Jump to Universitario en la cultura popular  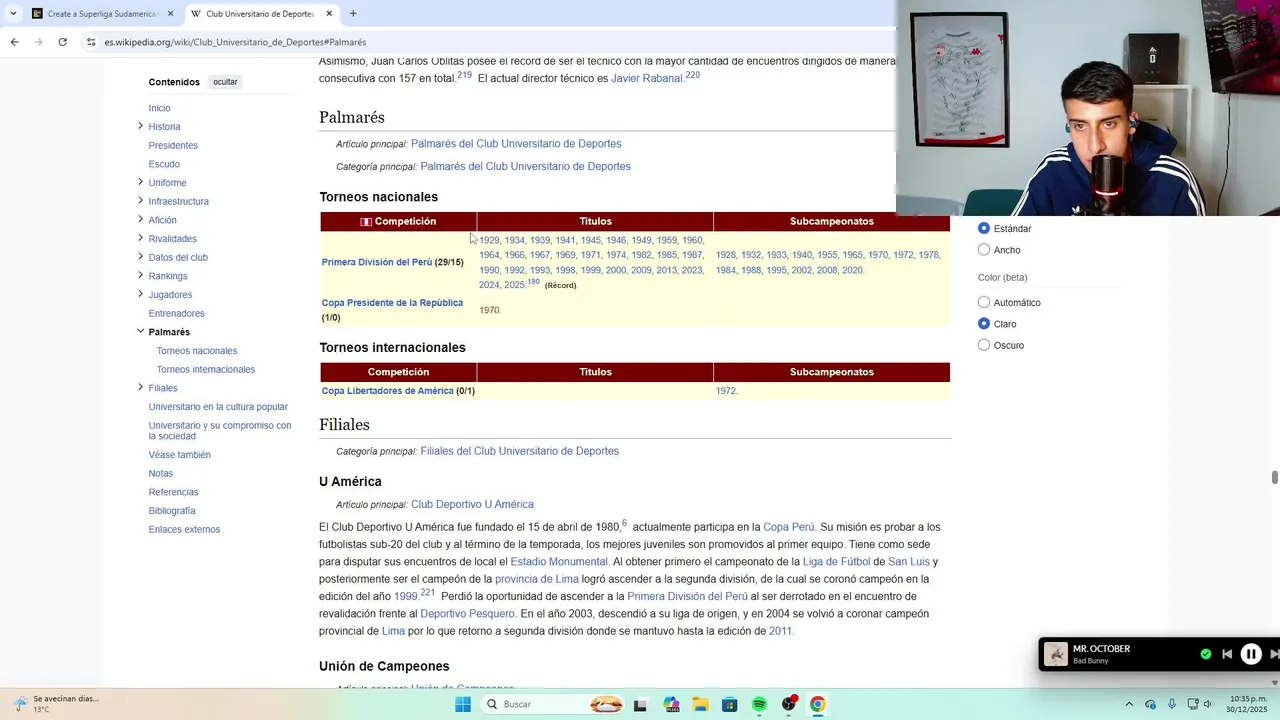218,407
